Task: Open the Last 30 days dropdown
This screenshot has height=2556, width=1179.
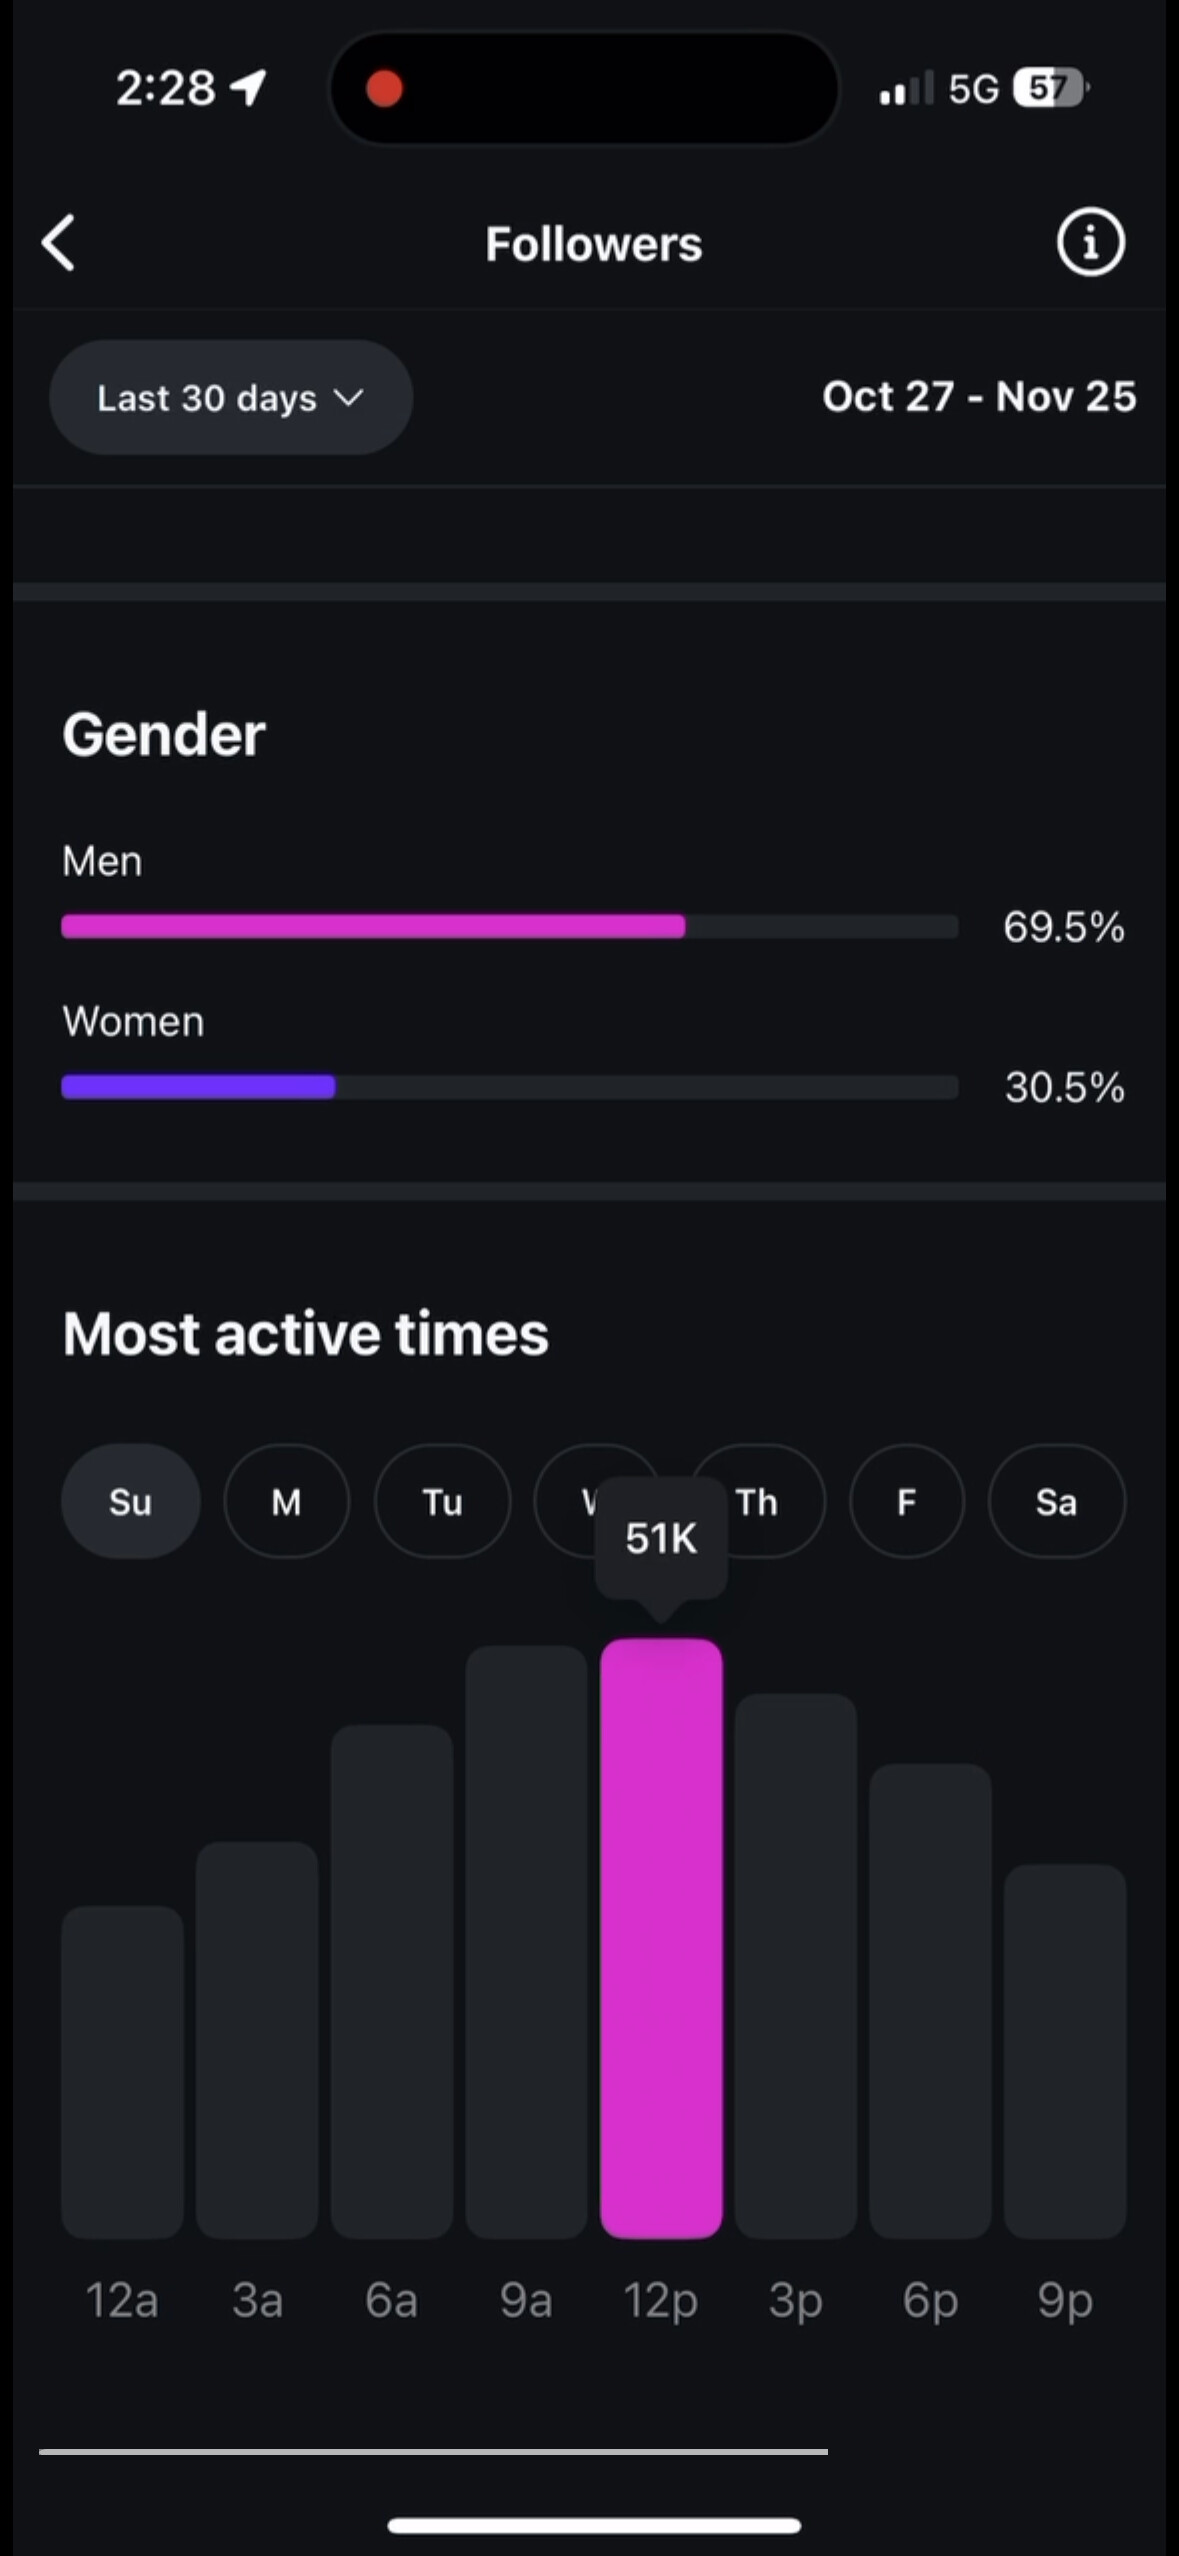Action: [x=231, y=398]
